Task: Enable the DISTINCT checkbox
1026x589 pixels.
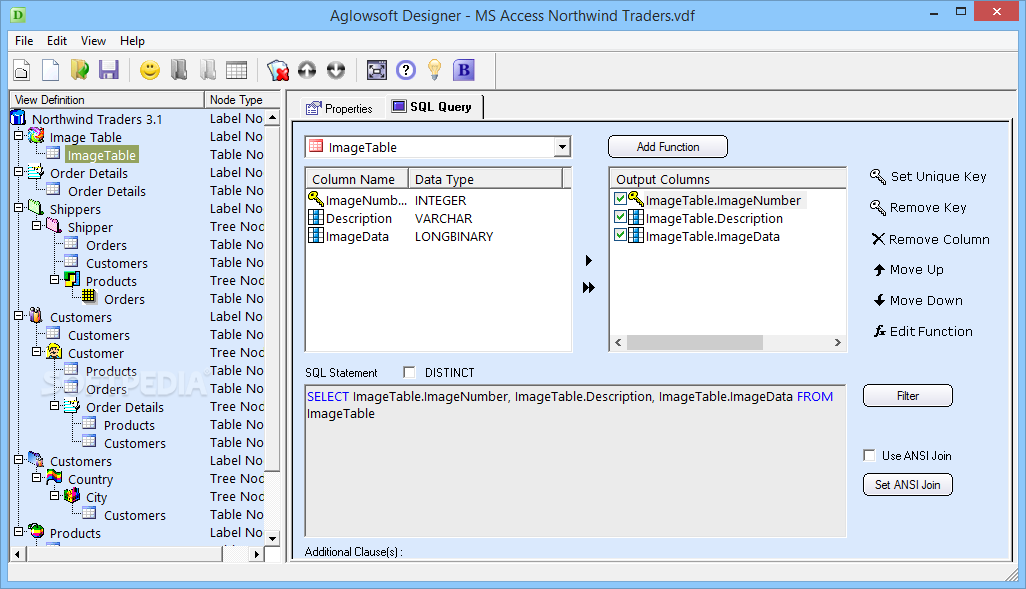Action: pyautogui.click(x=409, y=372)
